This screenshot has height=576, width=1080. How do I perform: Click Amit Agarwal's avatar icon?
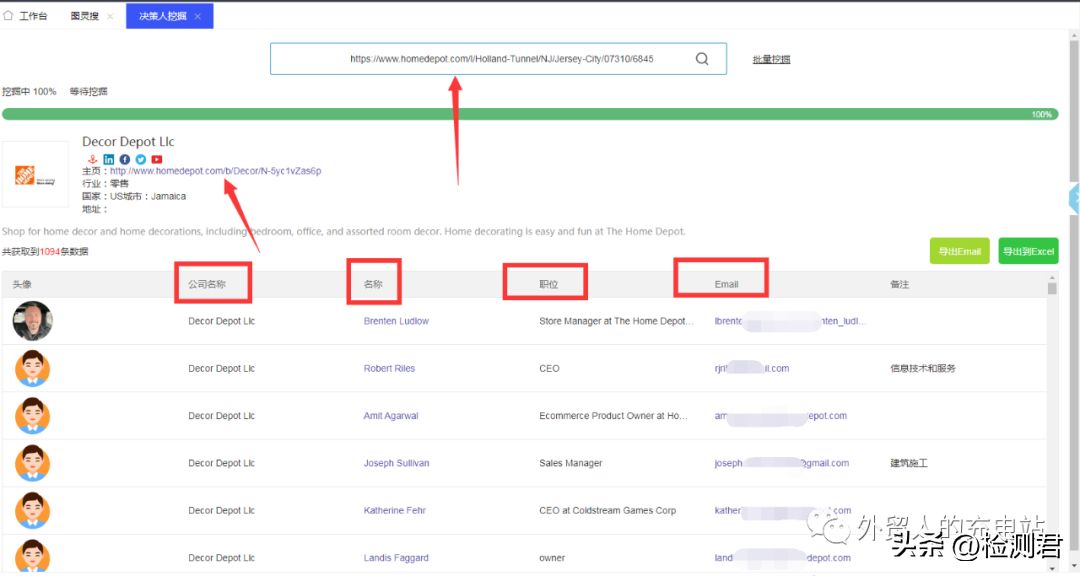point(32,416)
